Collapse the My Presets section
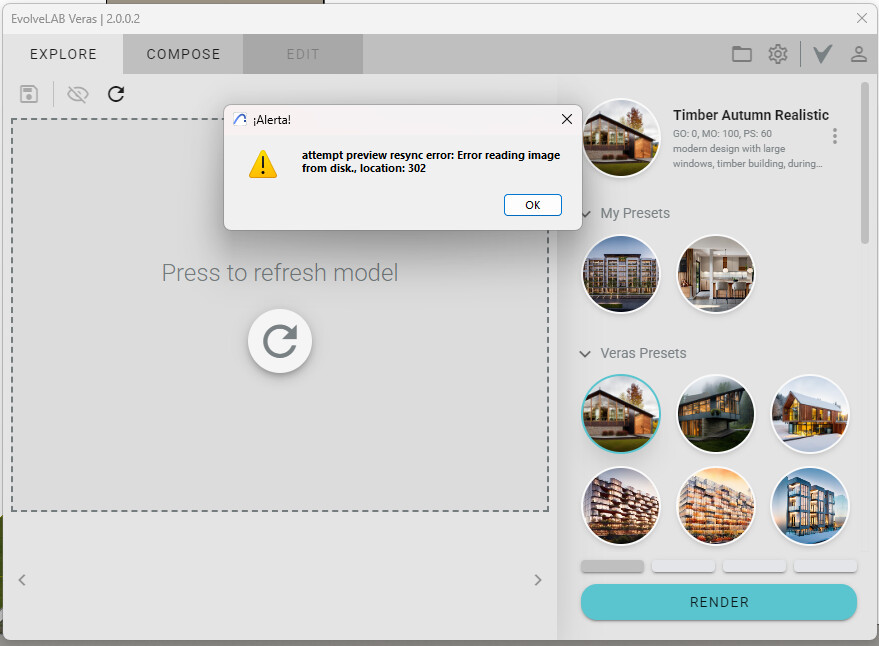 [586, 214]
